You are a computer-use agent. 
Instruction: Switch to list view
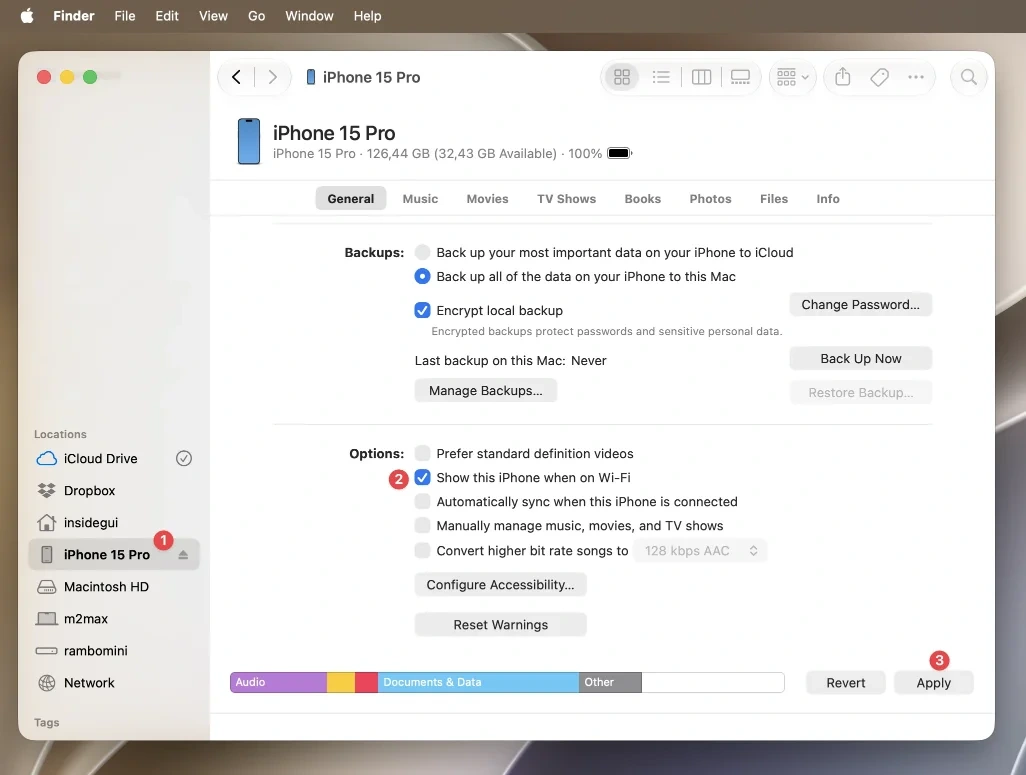[661, 77]
